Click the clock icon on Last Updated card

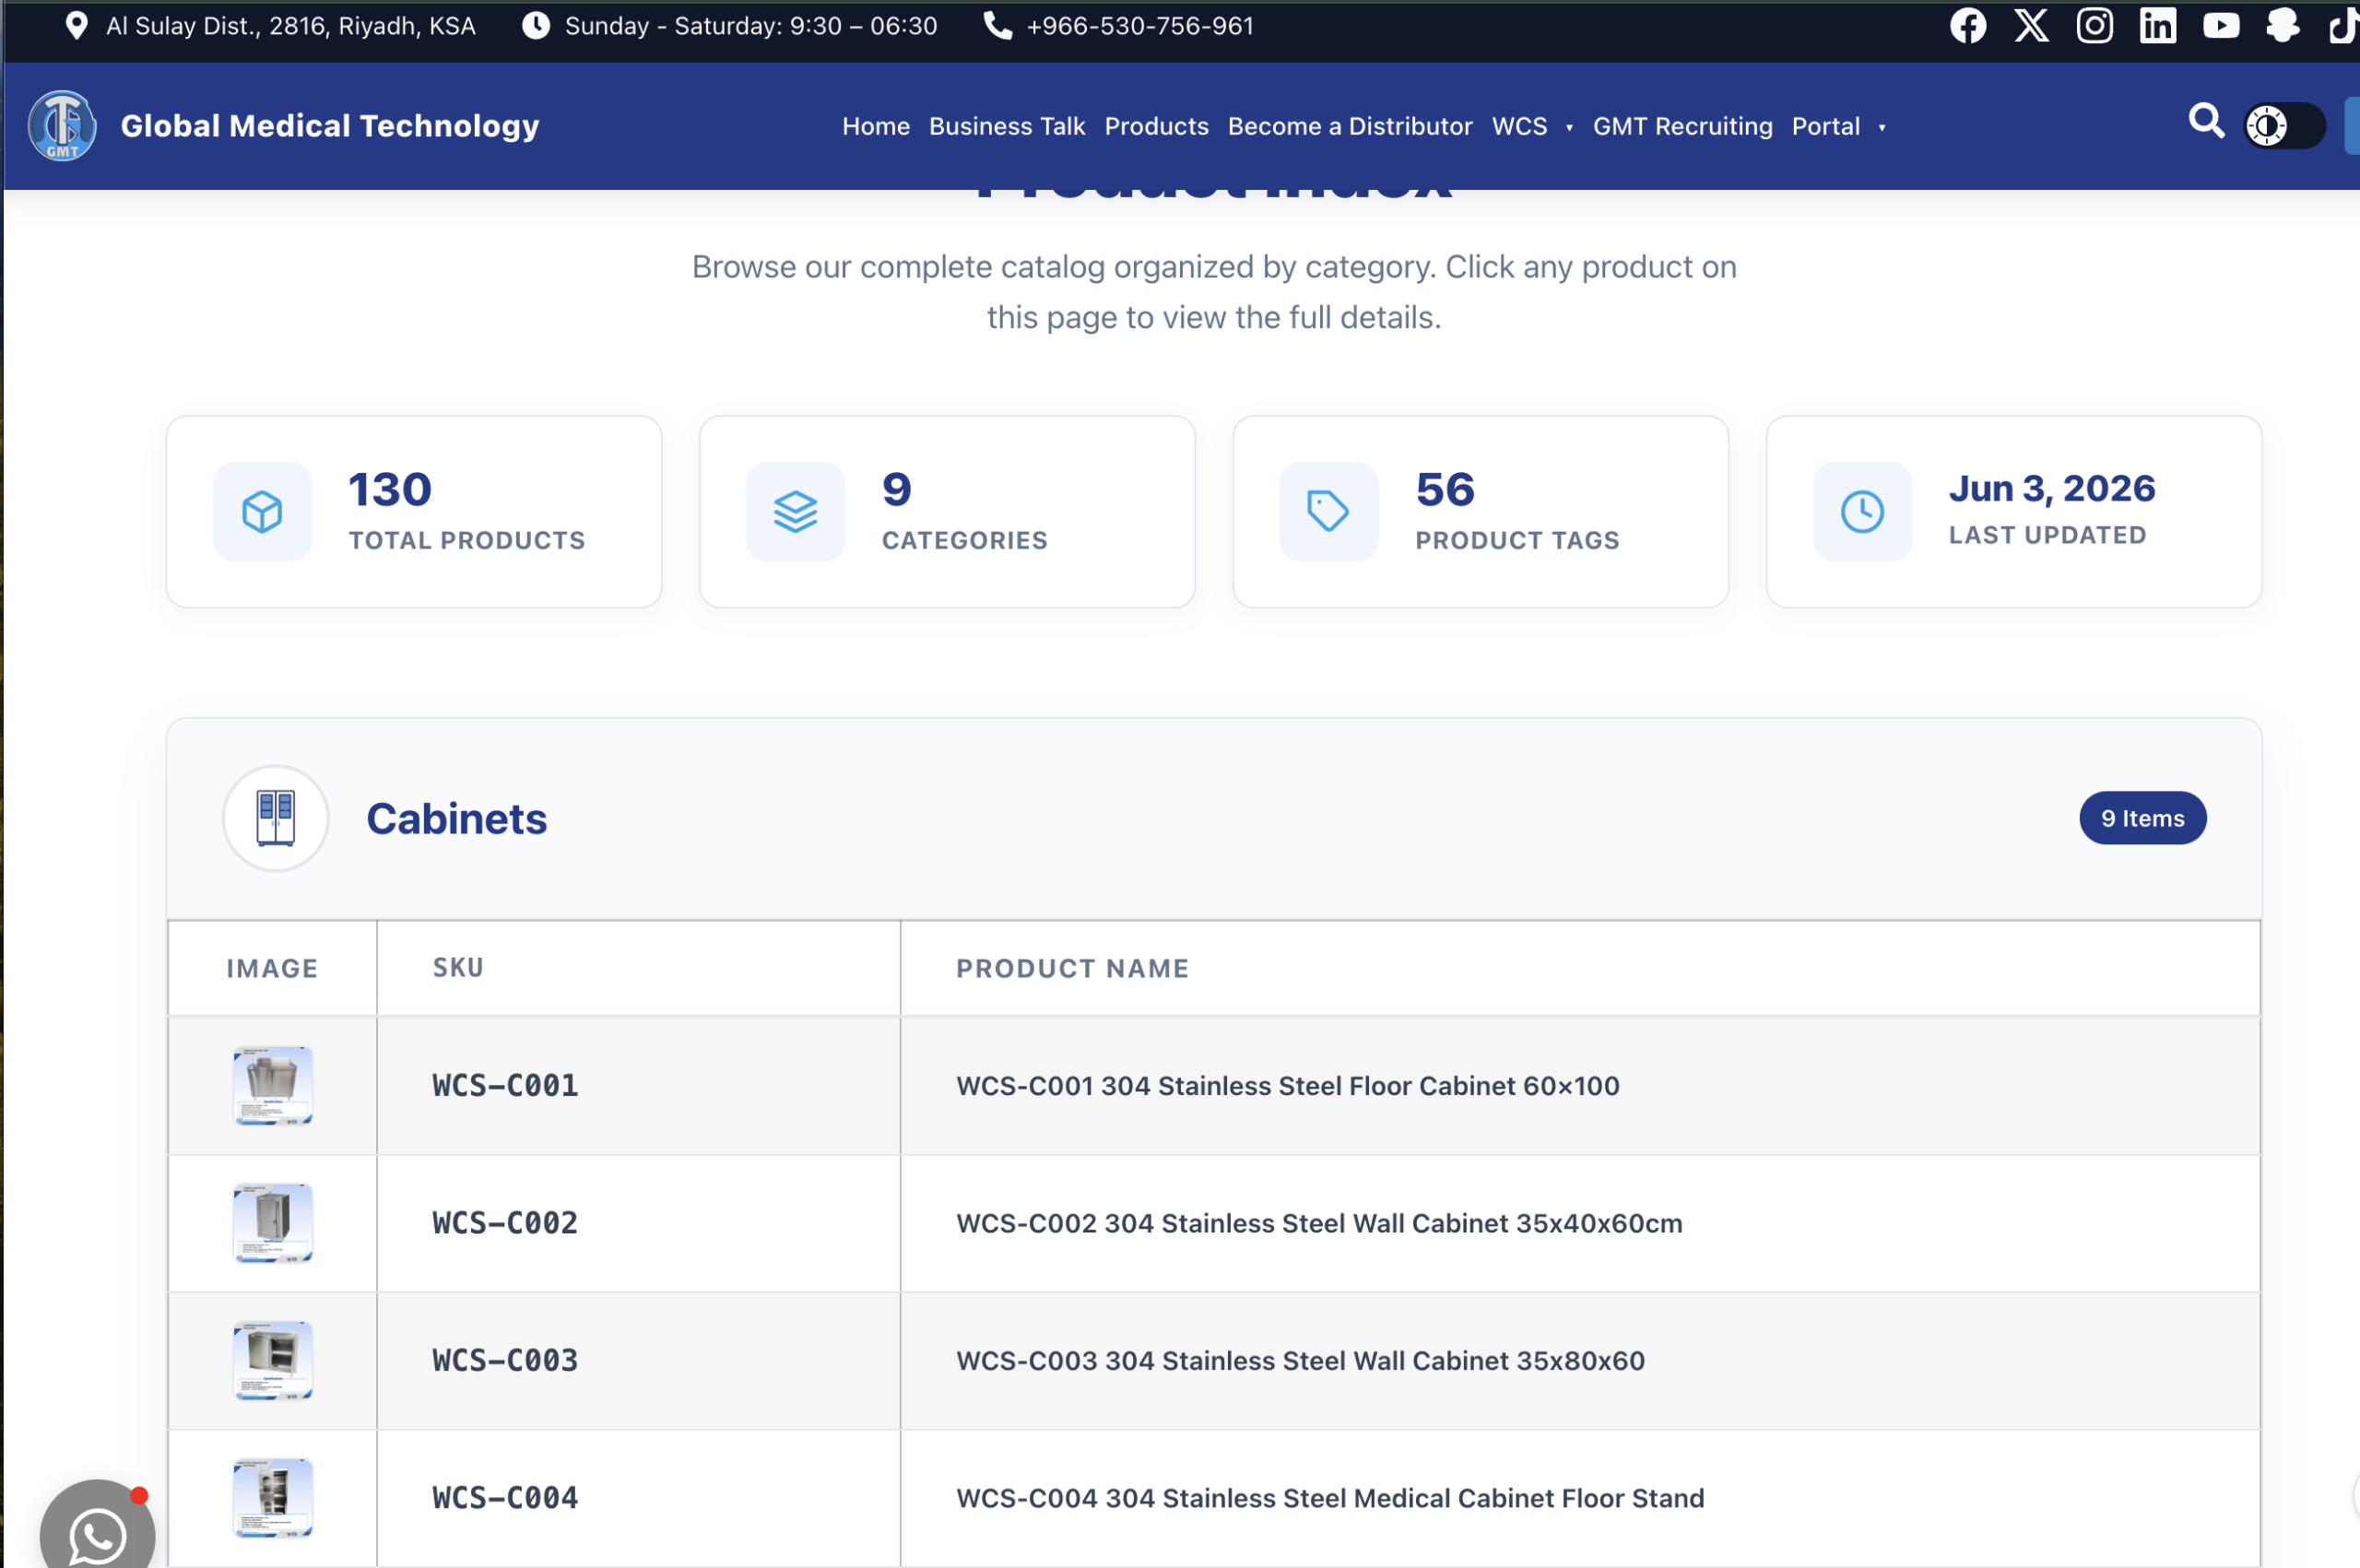[1862, 512]
